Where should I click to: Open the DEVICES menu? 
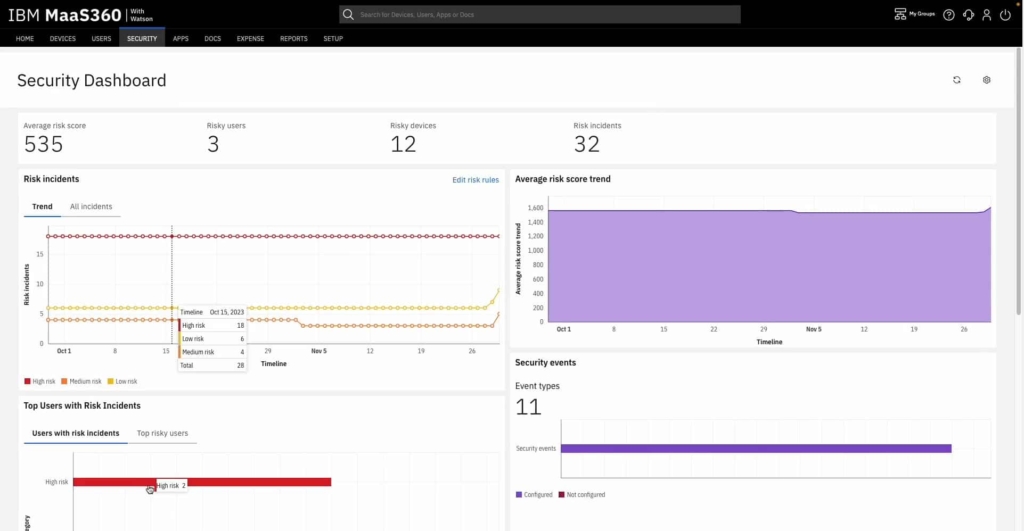pos(63,39)
